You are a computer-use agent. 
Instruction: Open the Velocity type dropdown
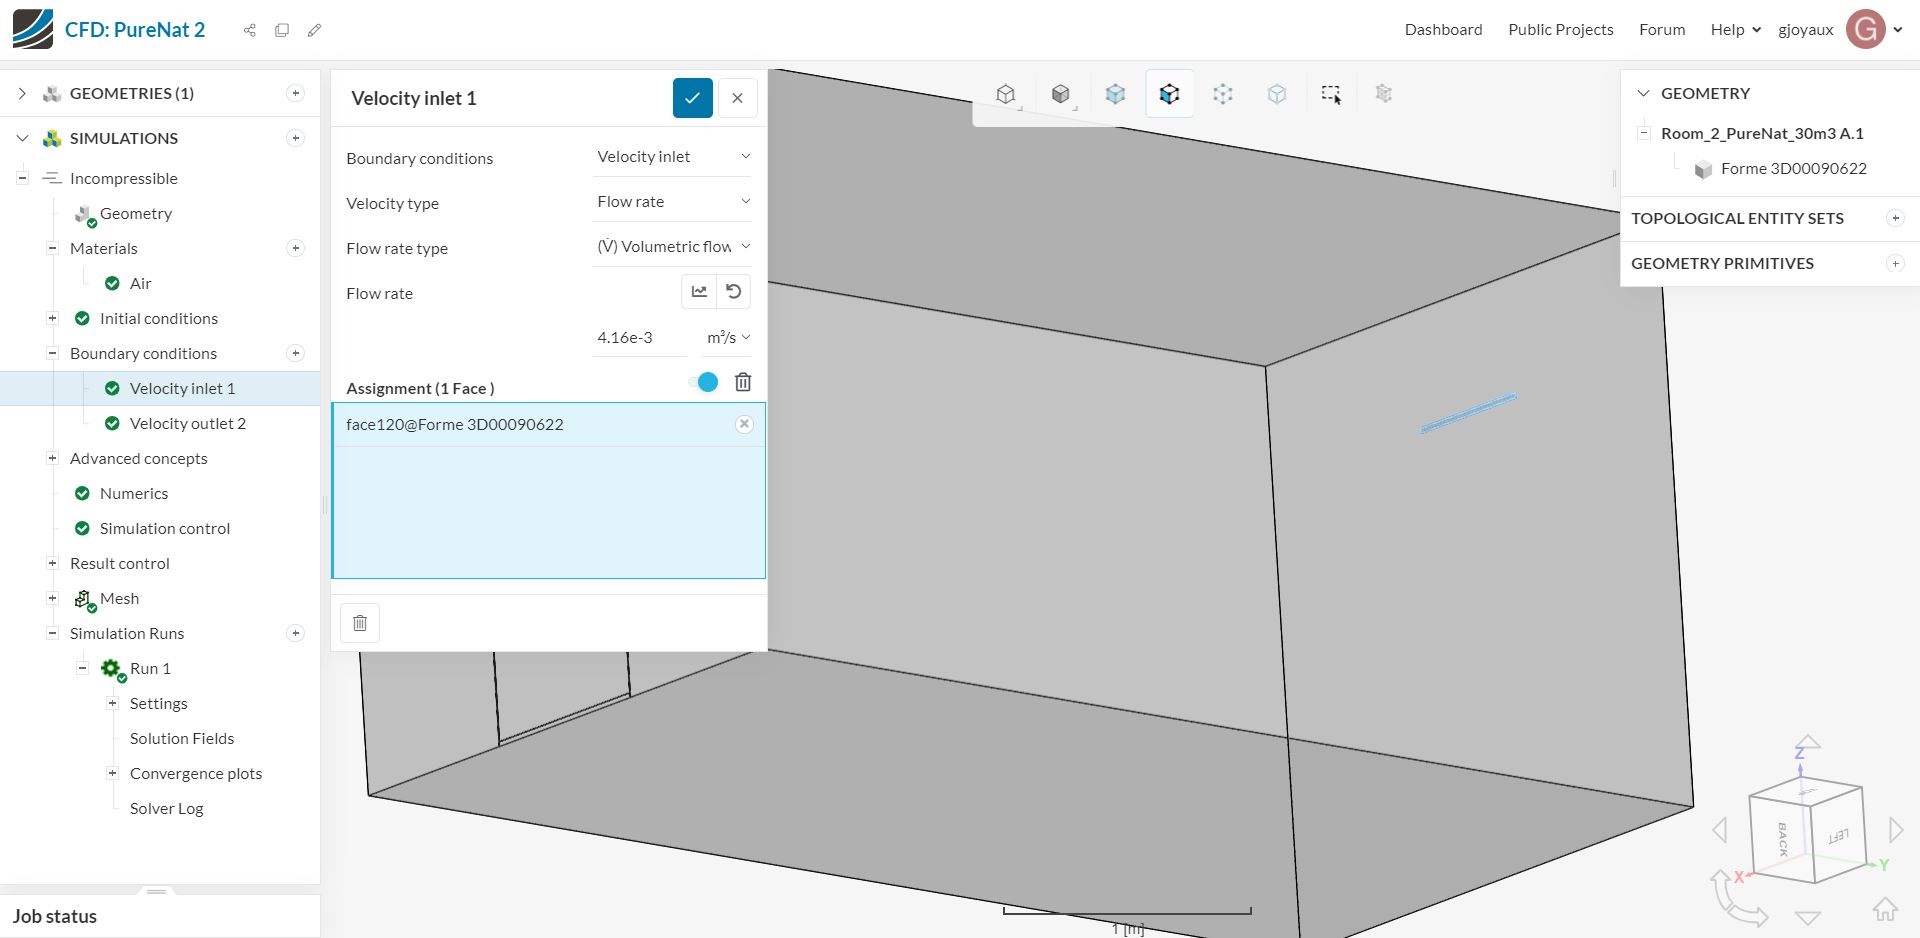tap(672, 202)
